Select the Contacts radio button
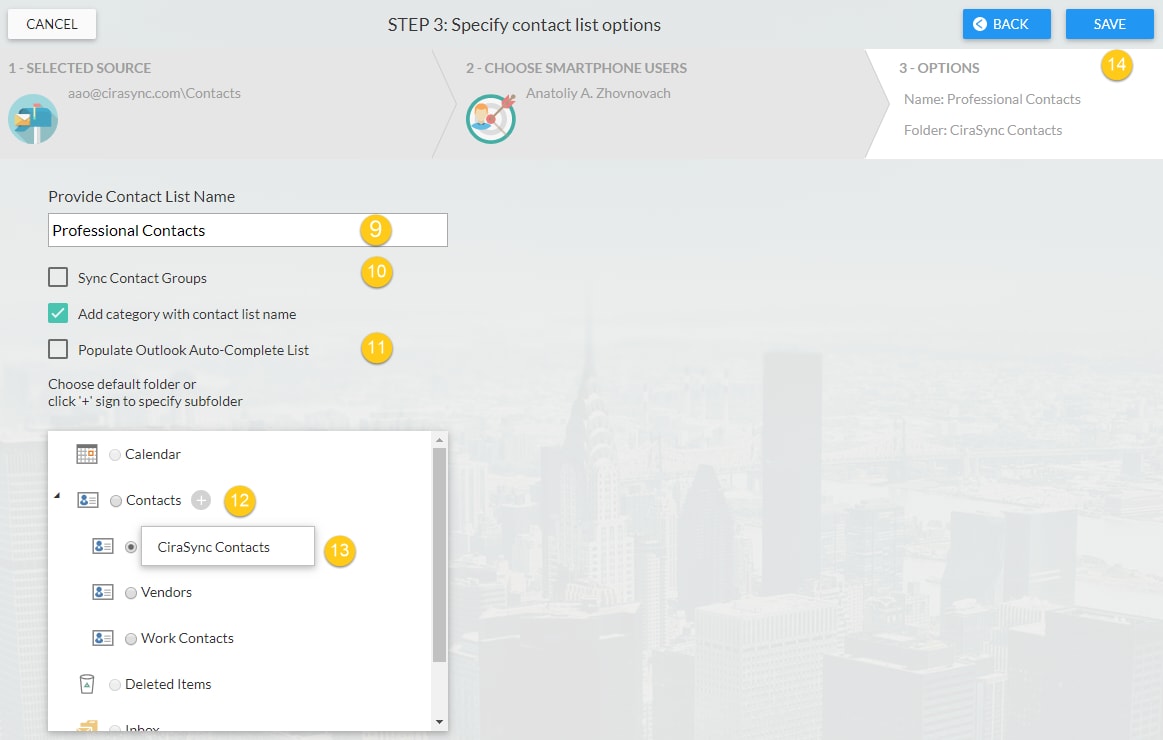Viewport: 1163px width, 740px height. [x=116, y=501]
